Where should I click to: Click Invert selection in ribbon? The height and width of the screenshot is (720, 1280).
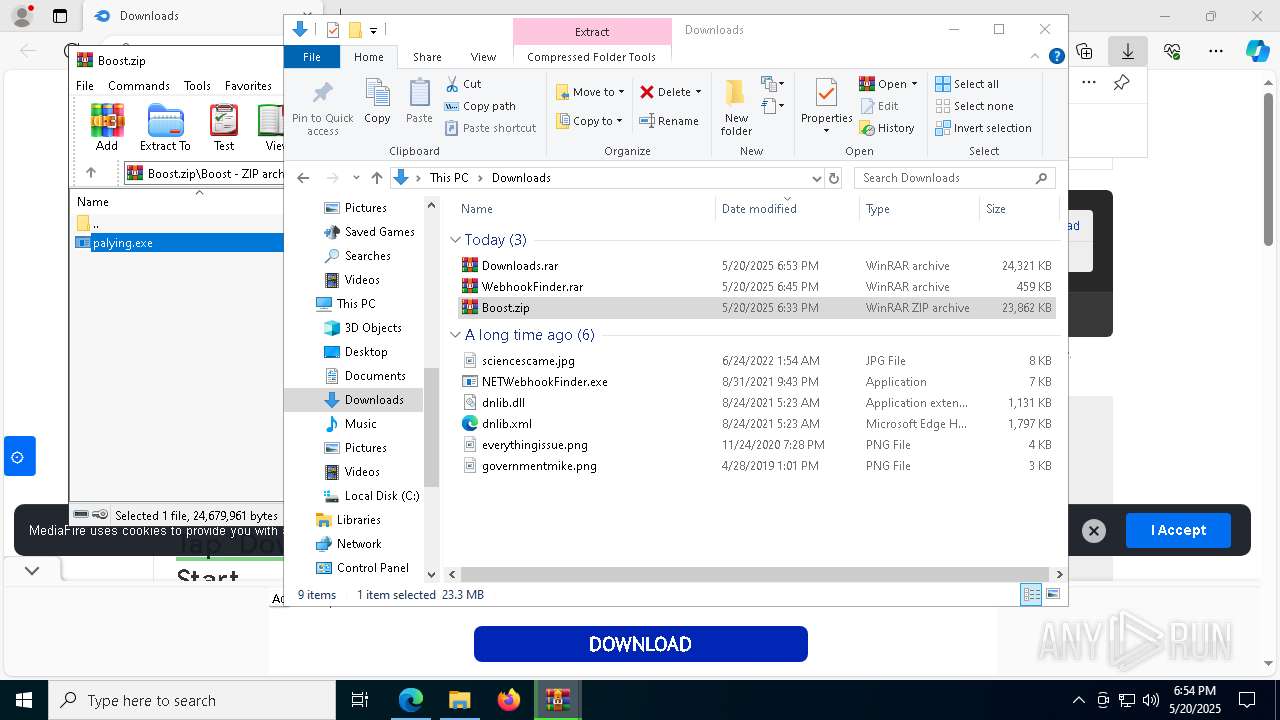[x=983, y=128]
